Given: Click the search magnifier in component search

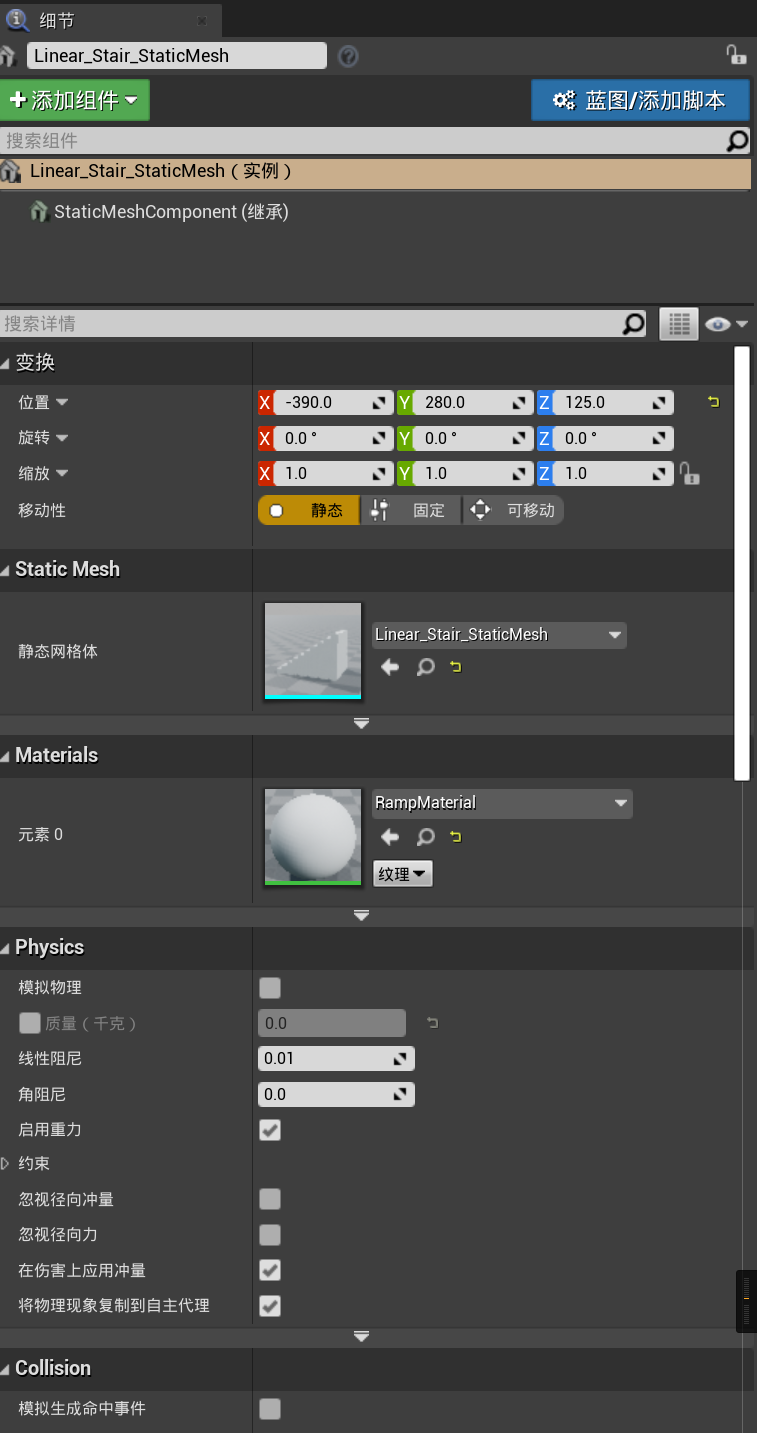Looking at the screenshot, I should click(737, 141).
